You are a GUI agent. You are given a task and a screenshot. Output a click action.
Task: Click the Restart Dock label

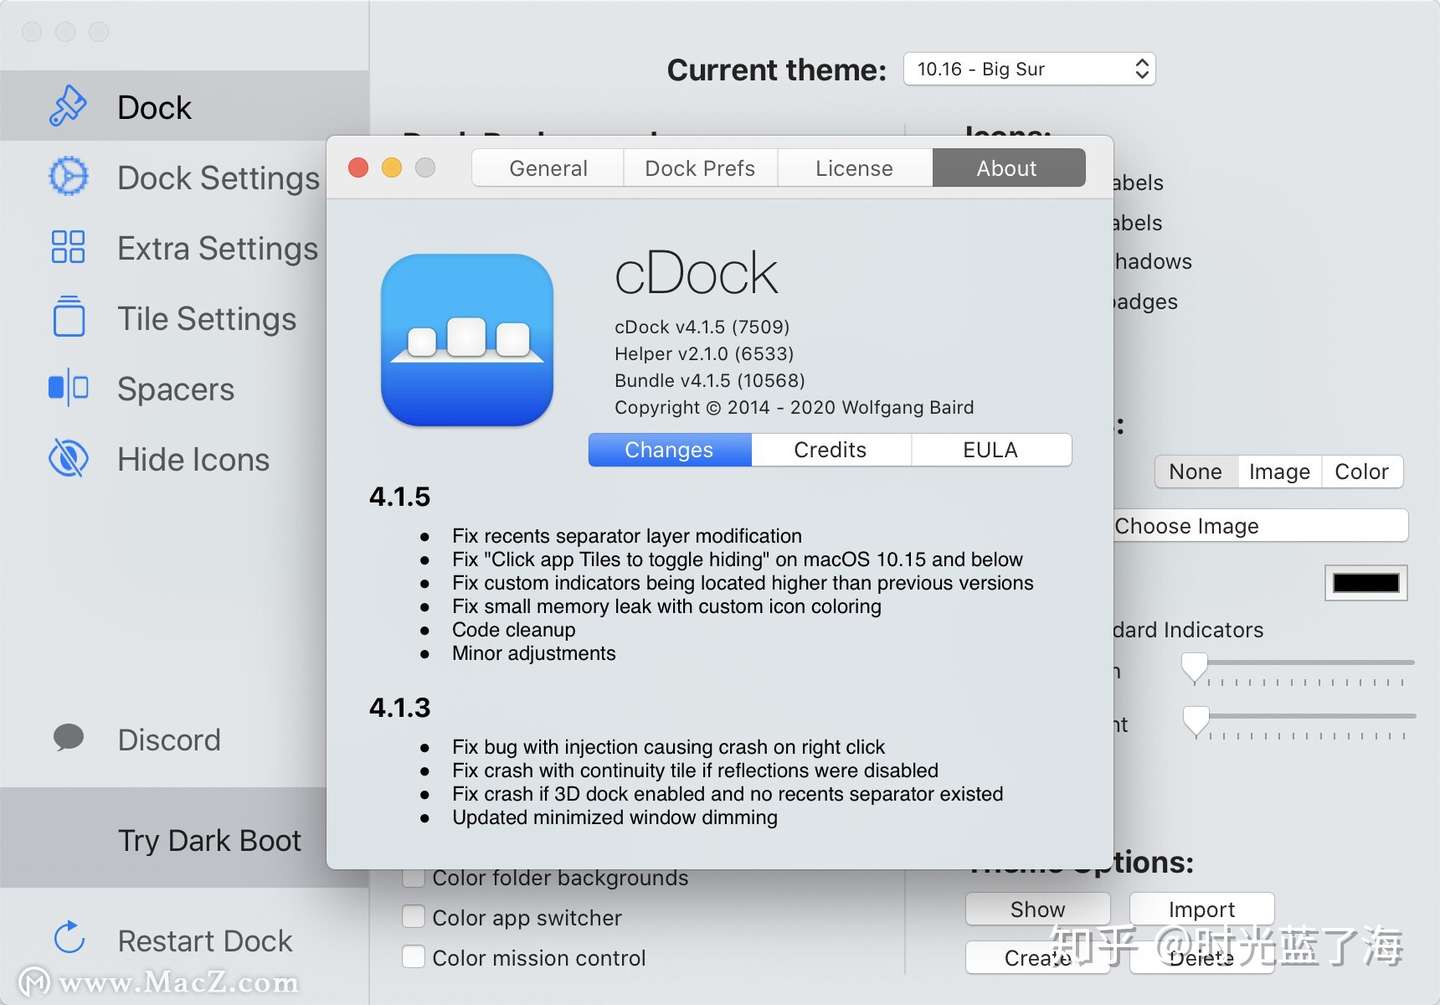(205, 940)
